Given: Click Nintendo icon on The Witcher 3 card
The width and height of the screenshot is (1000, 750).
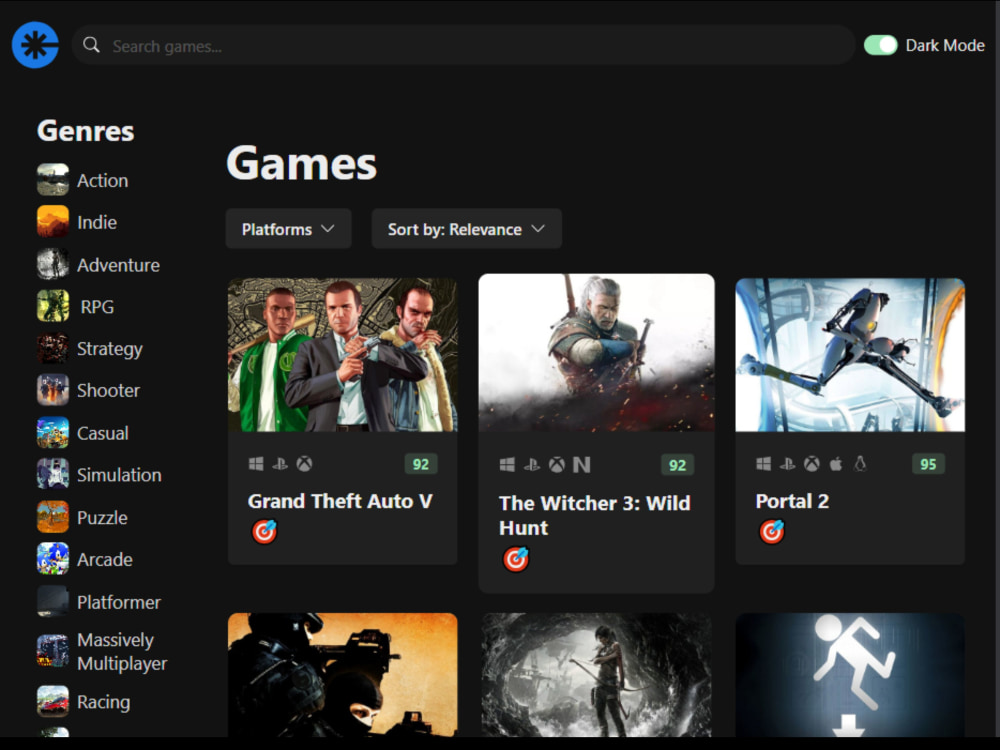Looking at the screenshot, I should [x=581, y=465].
